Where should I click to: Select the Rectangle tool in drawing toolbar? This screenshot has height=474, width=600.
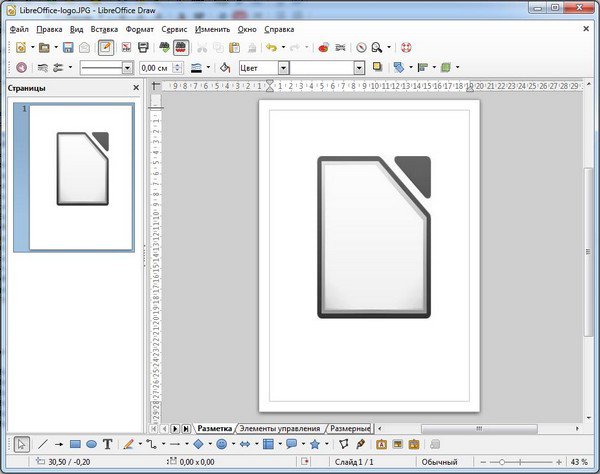click(x=75, y=444)
